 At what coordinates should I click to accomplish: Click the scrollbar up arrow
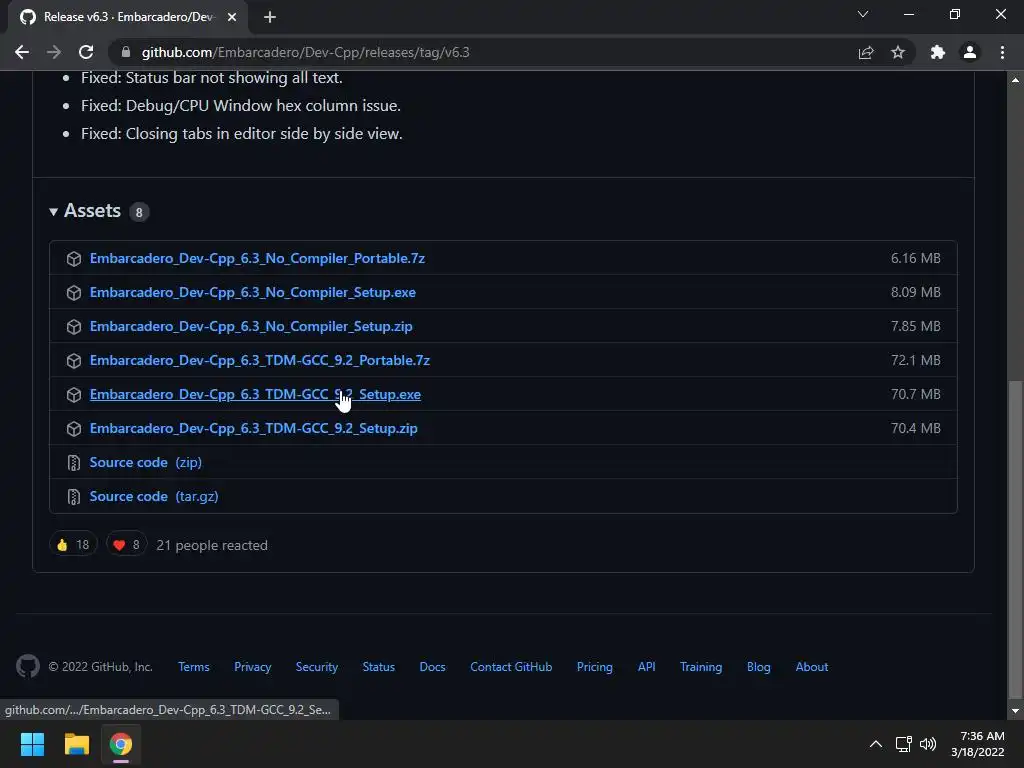[x=1015, y=80]
